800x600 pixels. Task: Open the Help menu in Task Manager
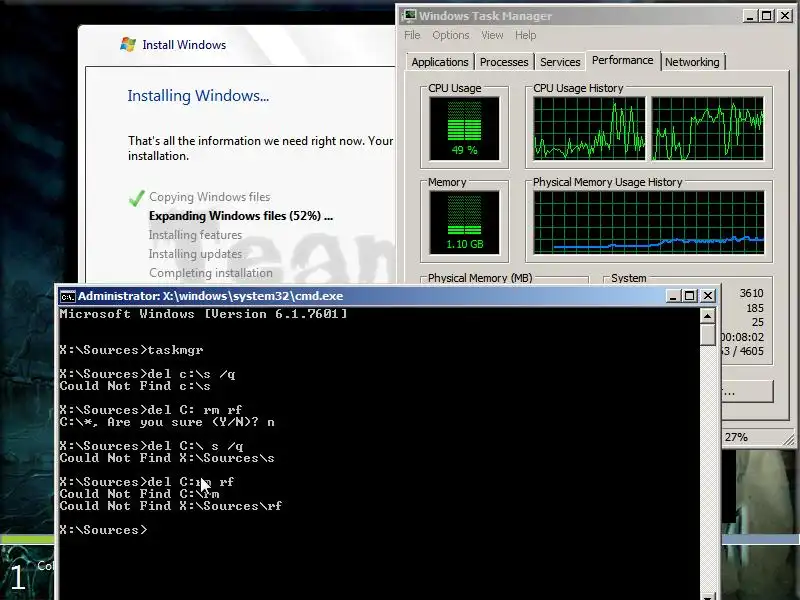tap(525, 35)
